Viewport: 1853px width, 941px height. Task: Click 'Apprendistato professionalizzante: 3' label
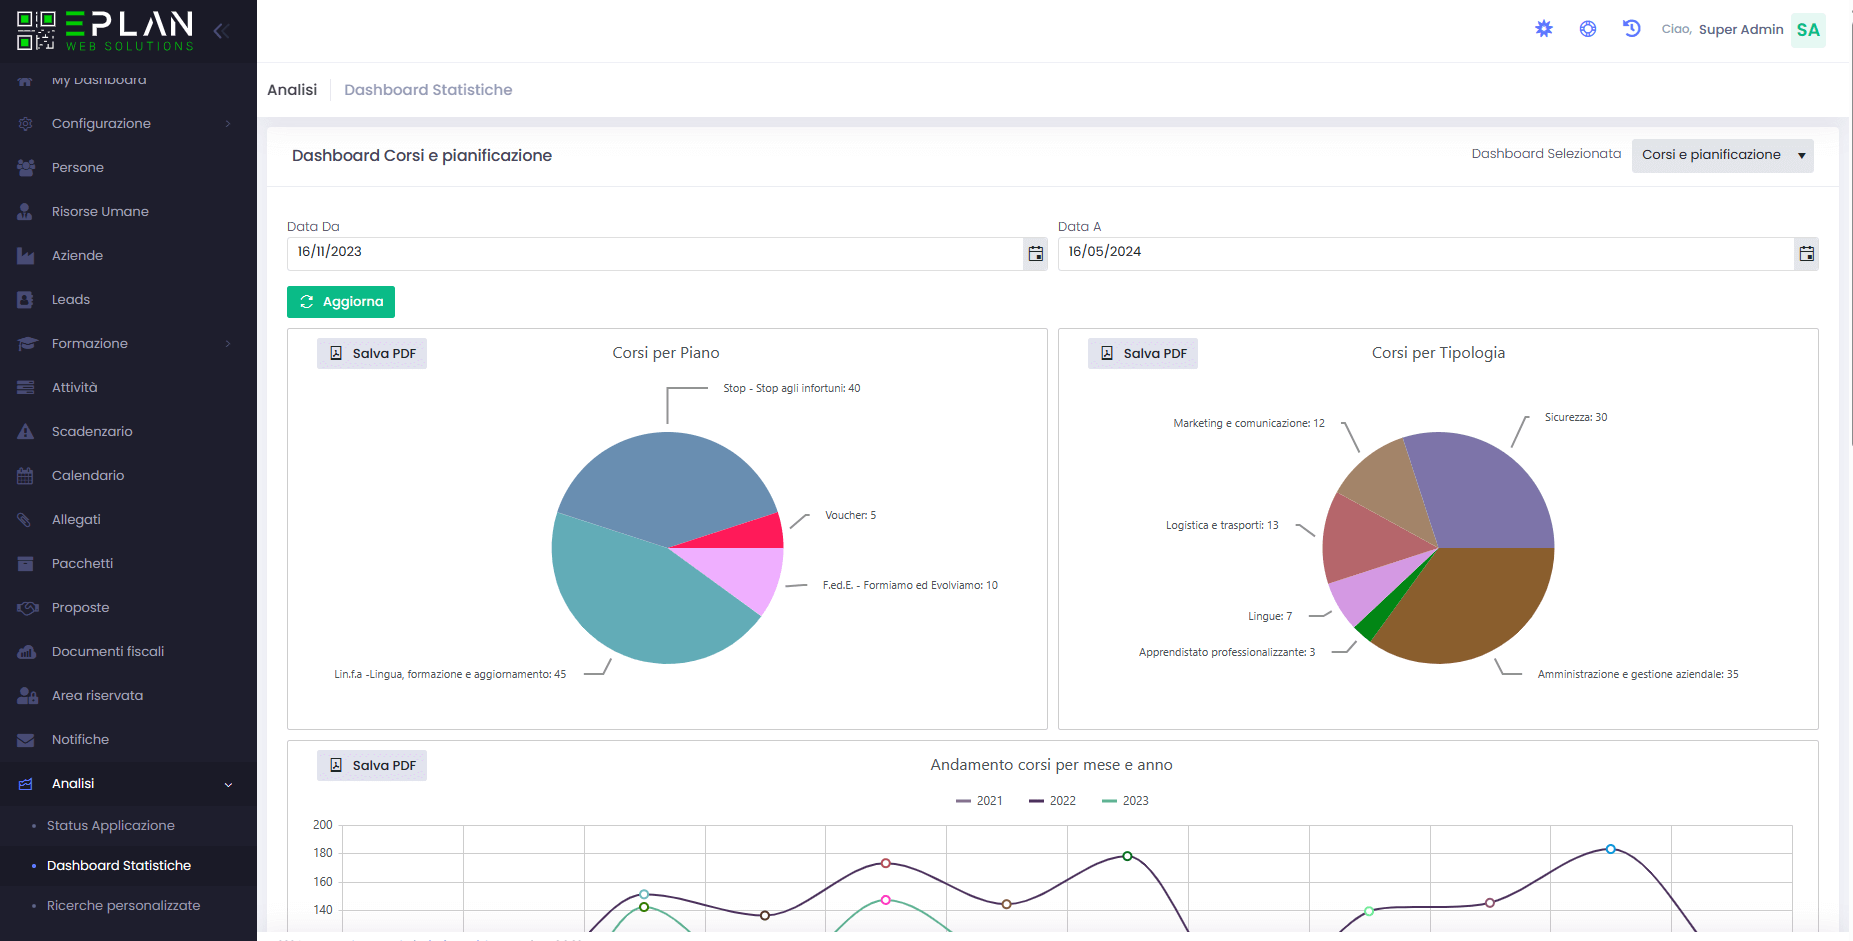[x=1227, y=653]
